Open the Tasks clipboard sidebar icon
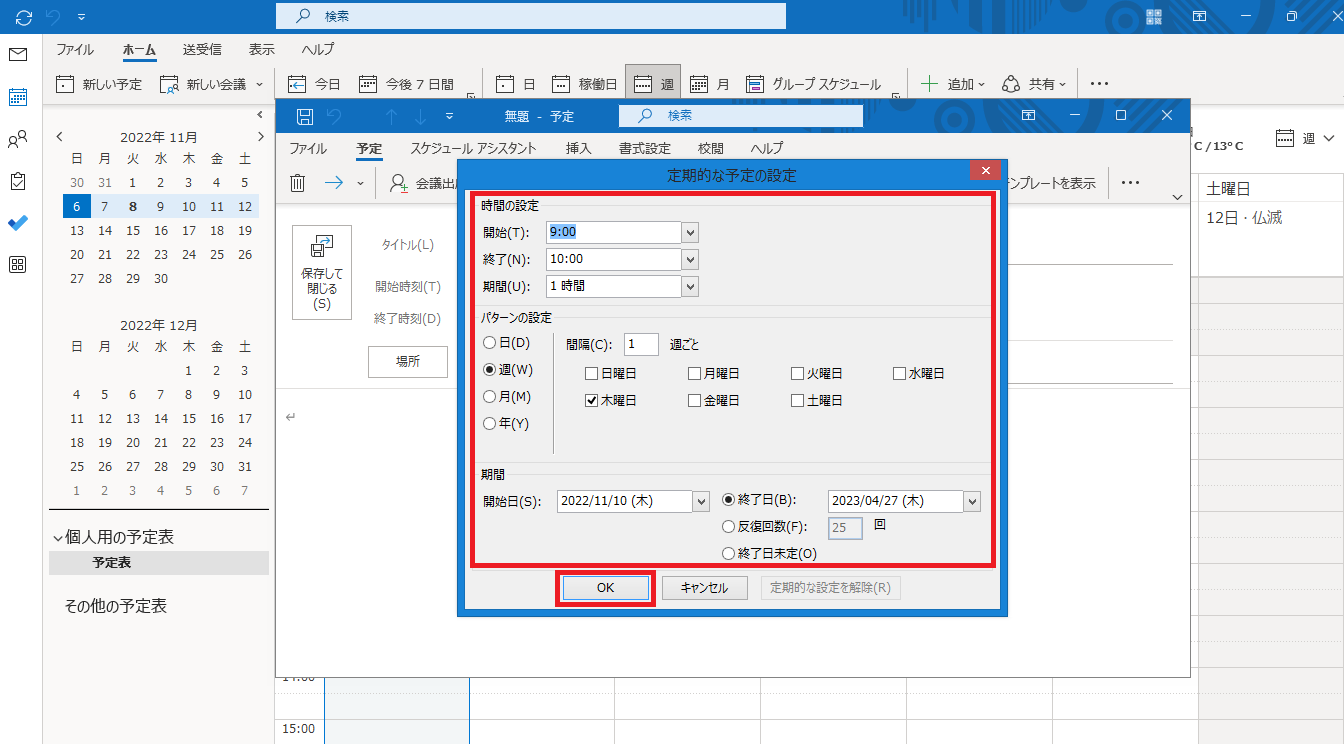The height and width of the screenshot is (744, 1344). tap(18, 181)
